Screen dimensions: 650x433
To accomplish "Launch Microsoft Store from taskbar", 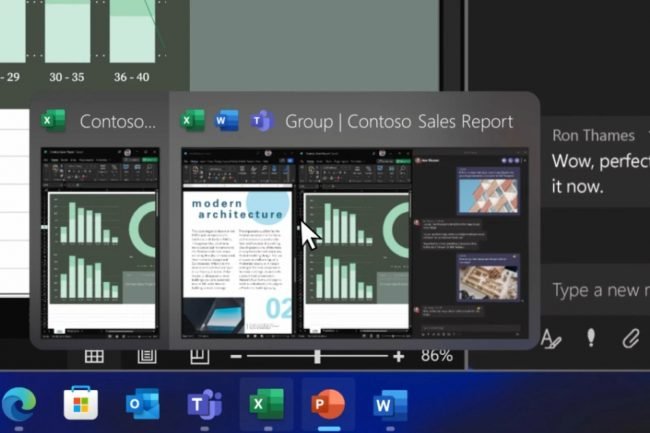I will click(x=81, y=405).
